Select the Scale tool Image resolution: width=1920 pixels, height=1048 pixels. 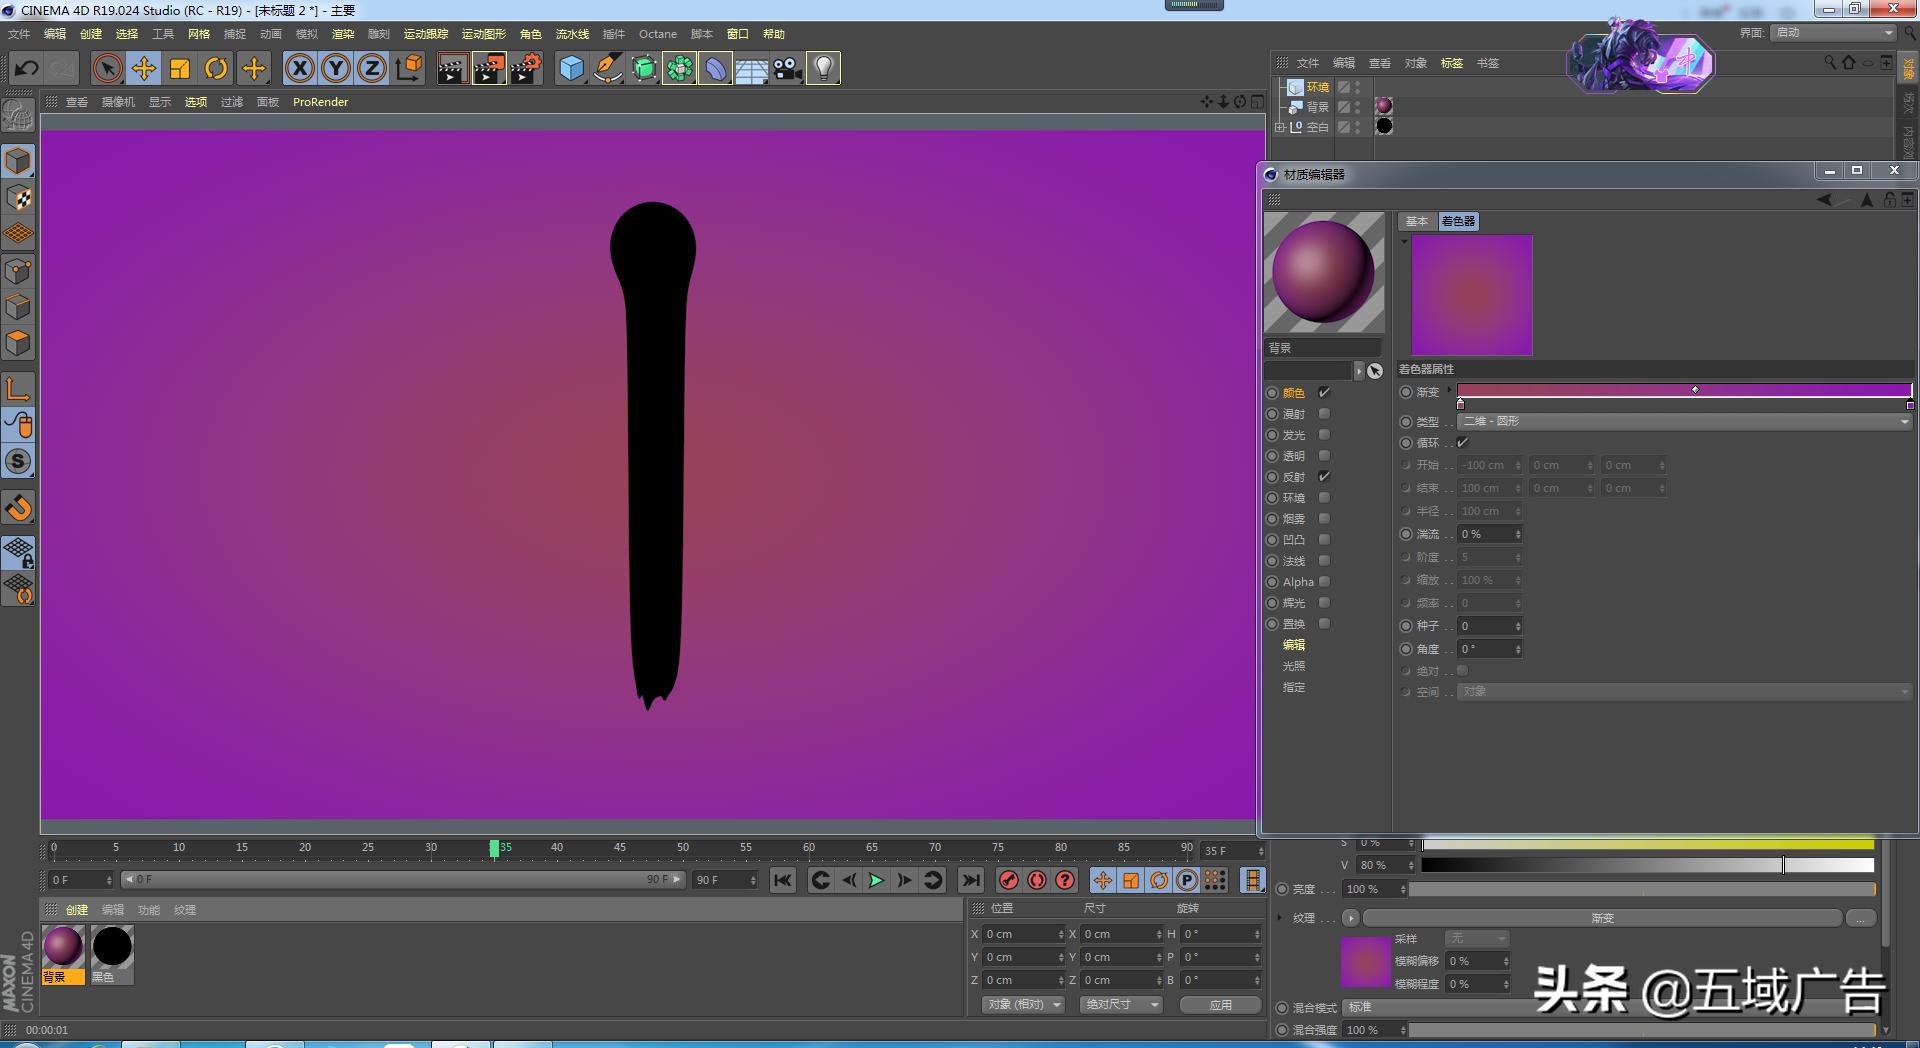coord(180,69)
